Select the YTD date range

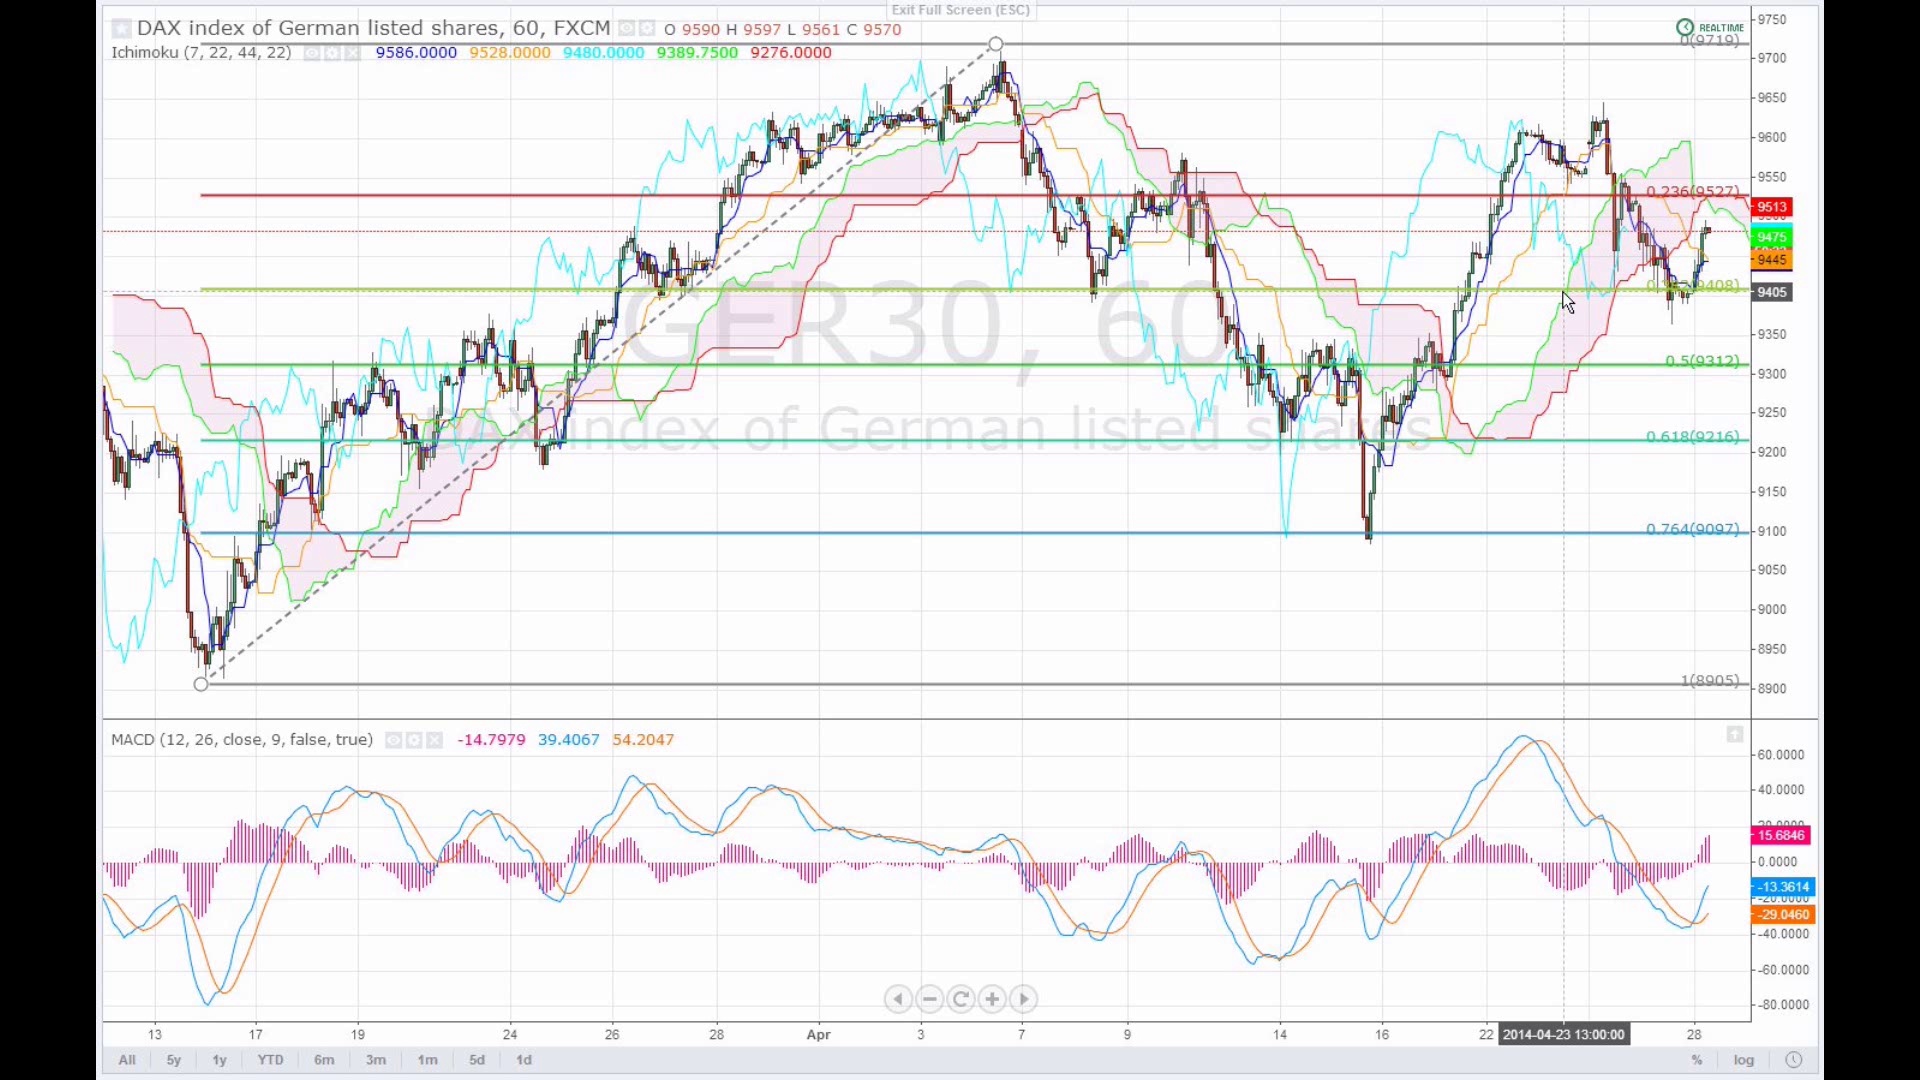point(270,1060)
